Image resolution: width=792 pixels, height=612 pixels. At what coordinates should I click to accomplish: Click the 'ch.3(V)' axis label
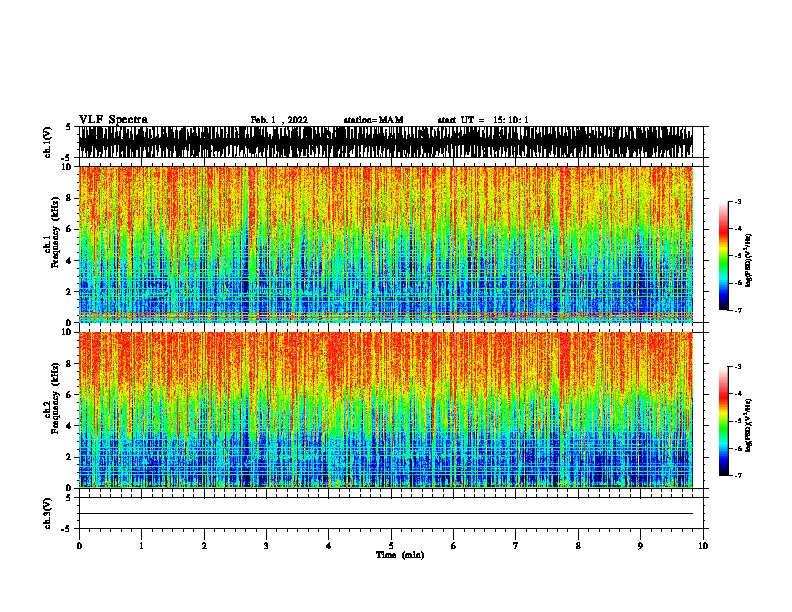click(x=48, y=513)
